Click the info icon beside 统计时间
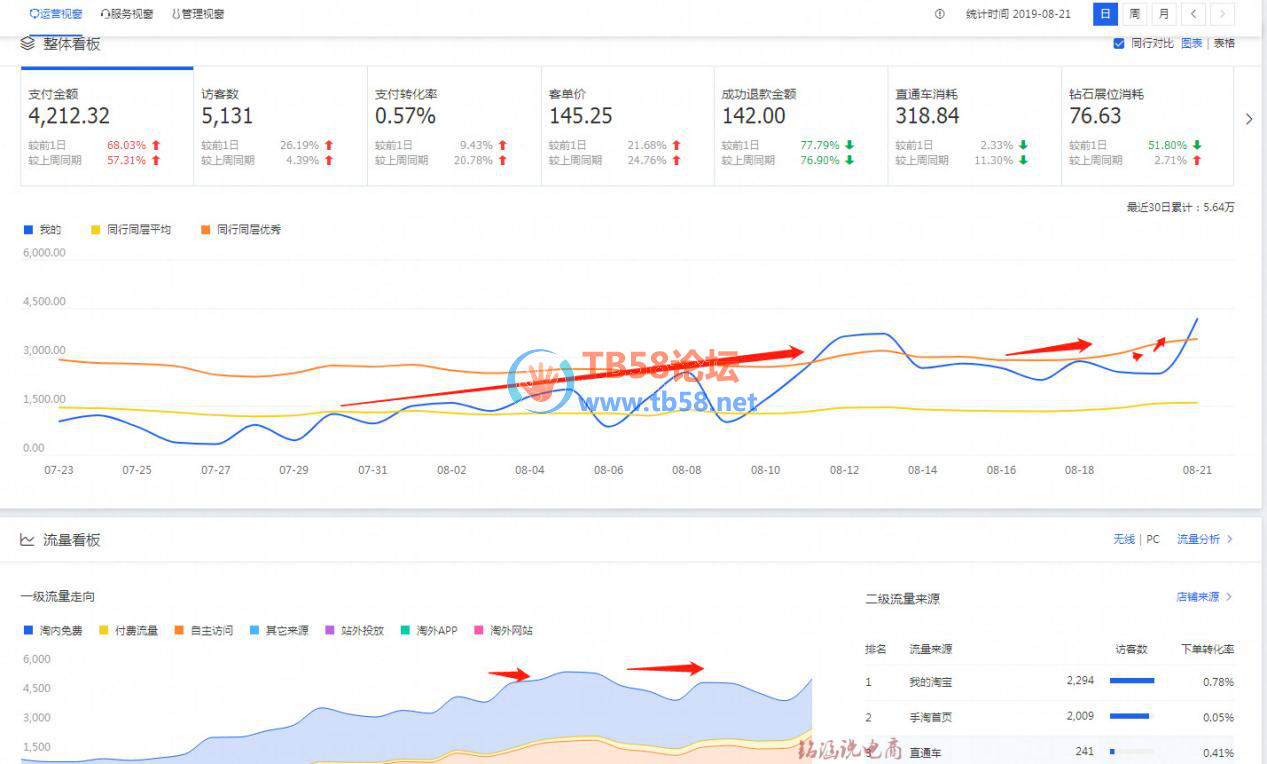1267x764 pixels. [x=939, y=14]
